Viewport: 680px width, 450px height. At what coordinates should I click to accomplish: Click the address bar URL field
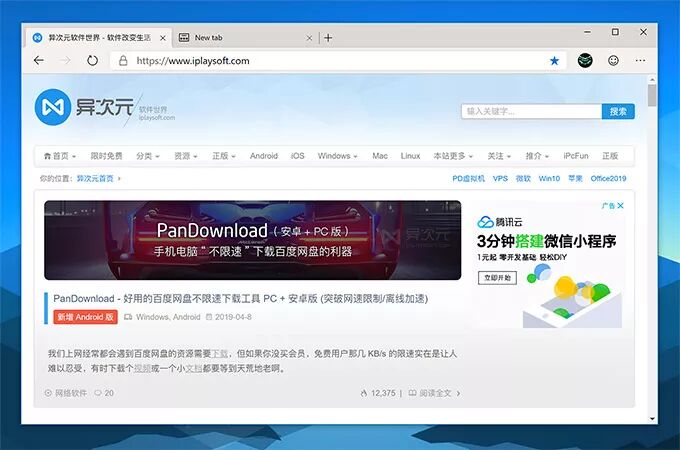tap(338, 61)
